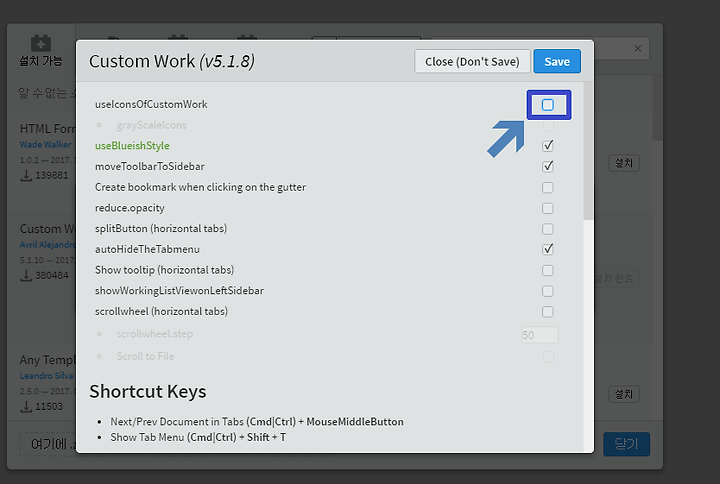Click the 닫기 button in Extension Manager
The image size is (720, 484).
(x=626, y=444)
